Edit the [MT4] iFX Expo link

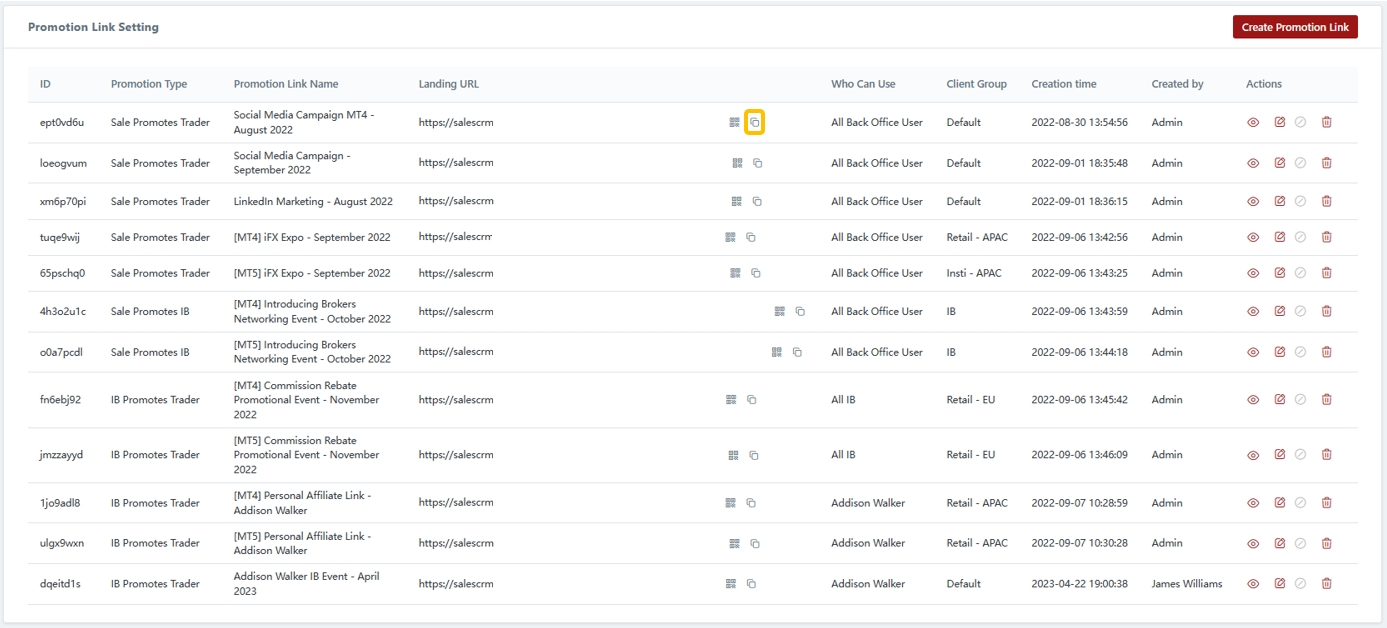pyautogui.click(x=1279, y=237)
